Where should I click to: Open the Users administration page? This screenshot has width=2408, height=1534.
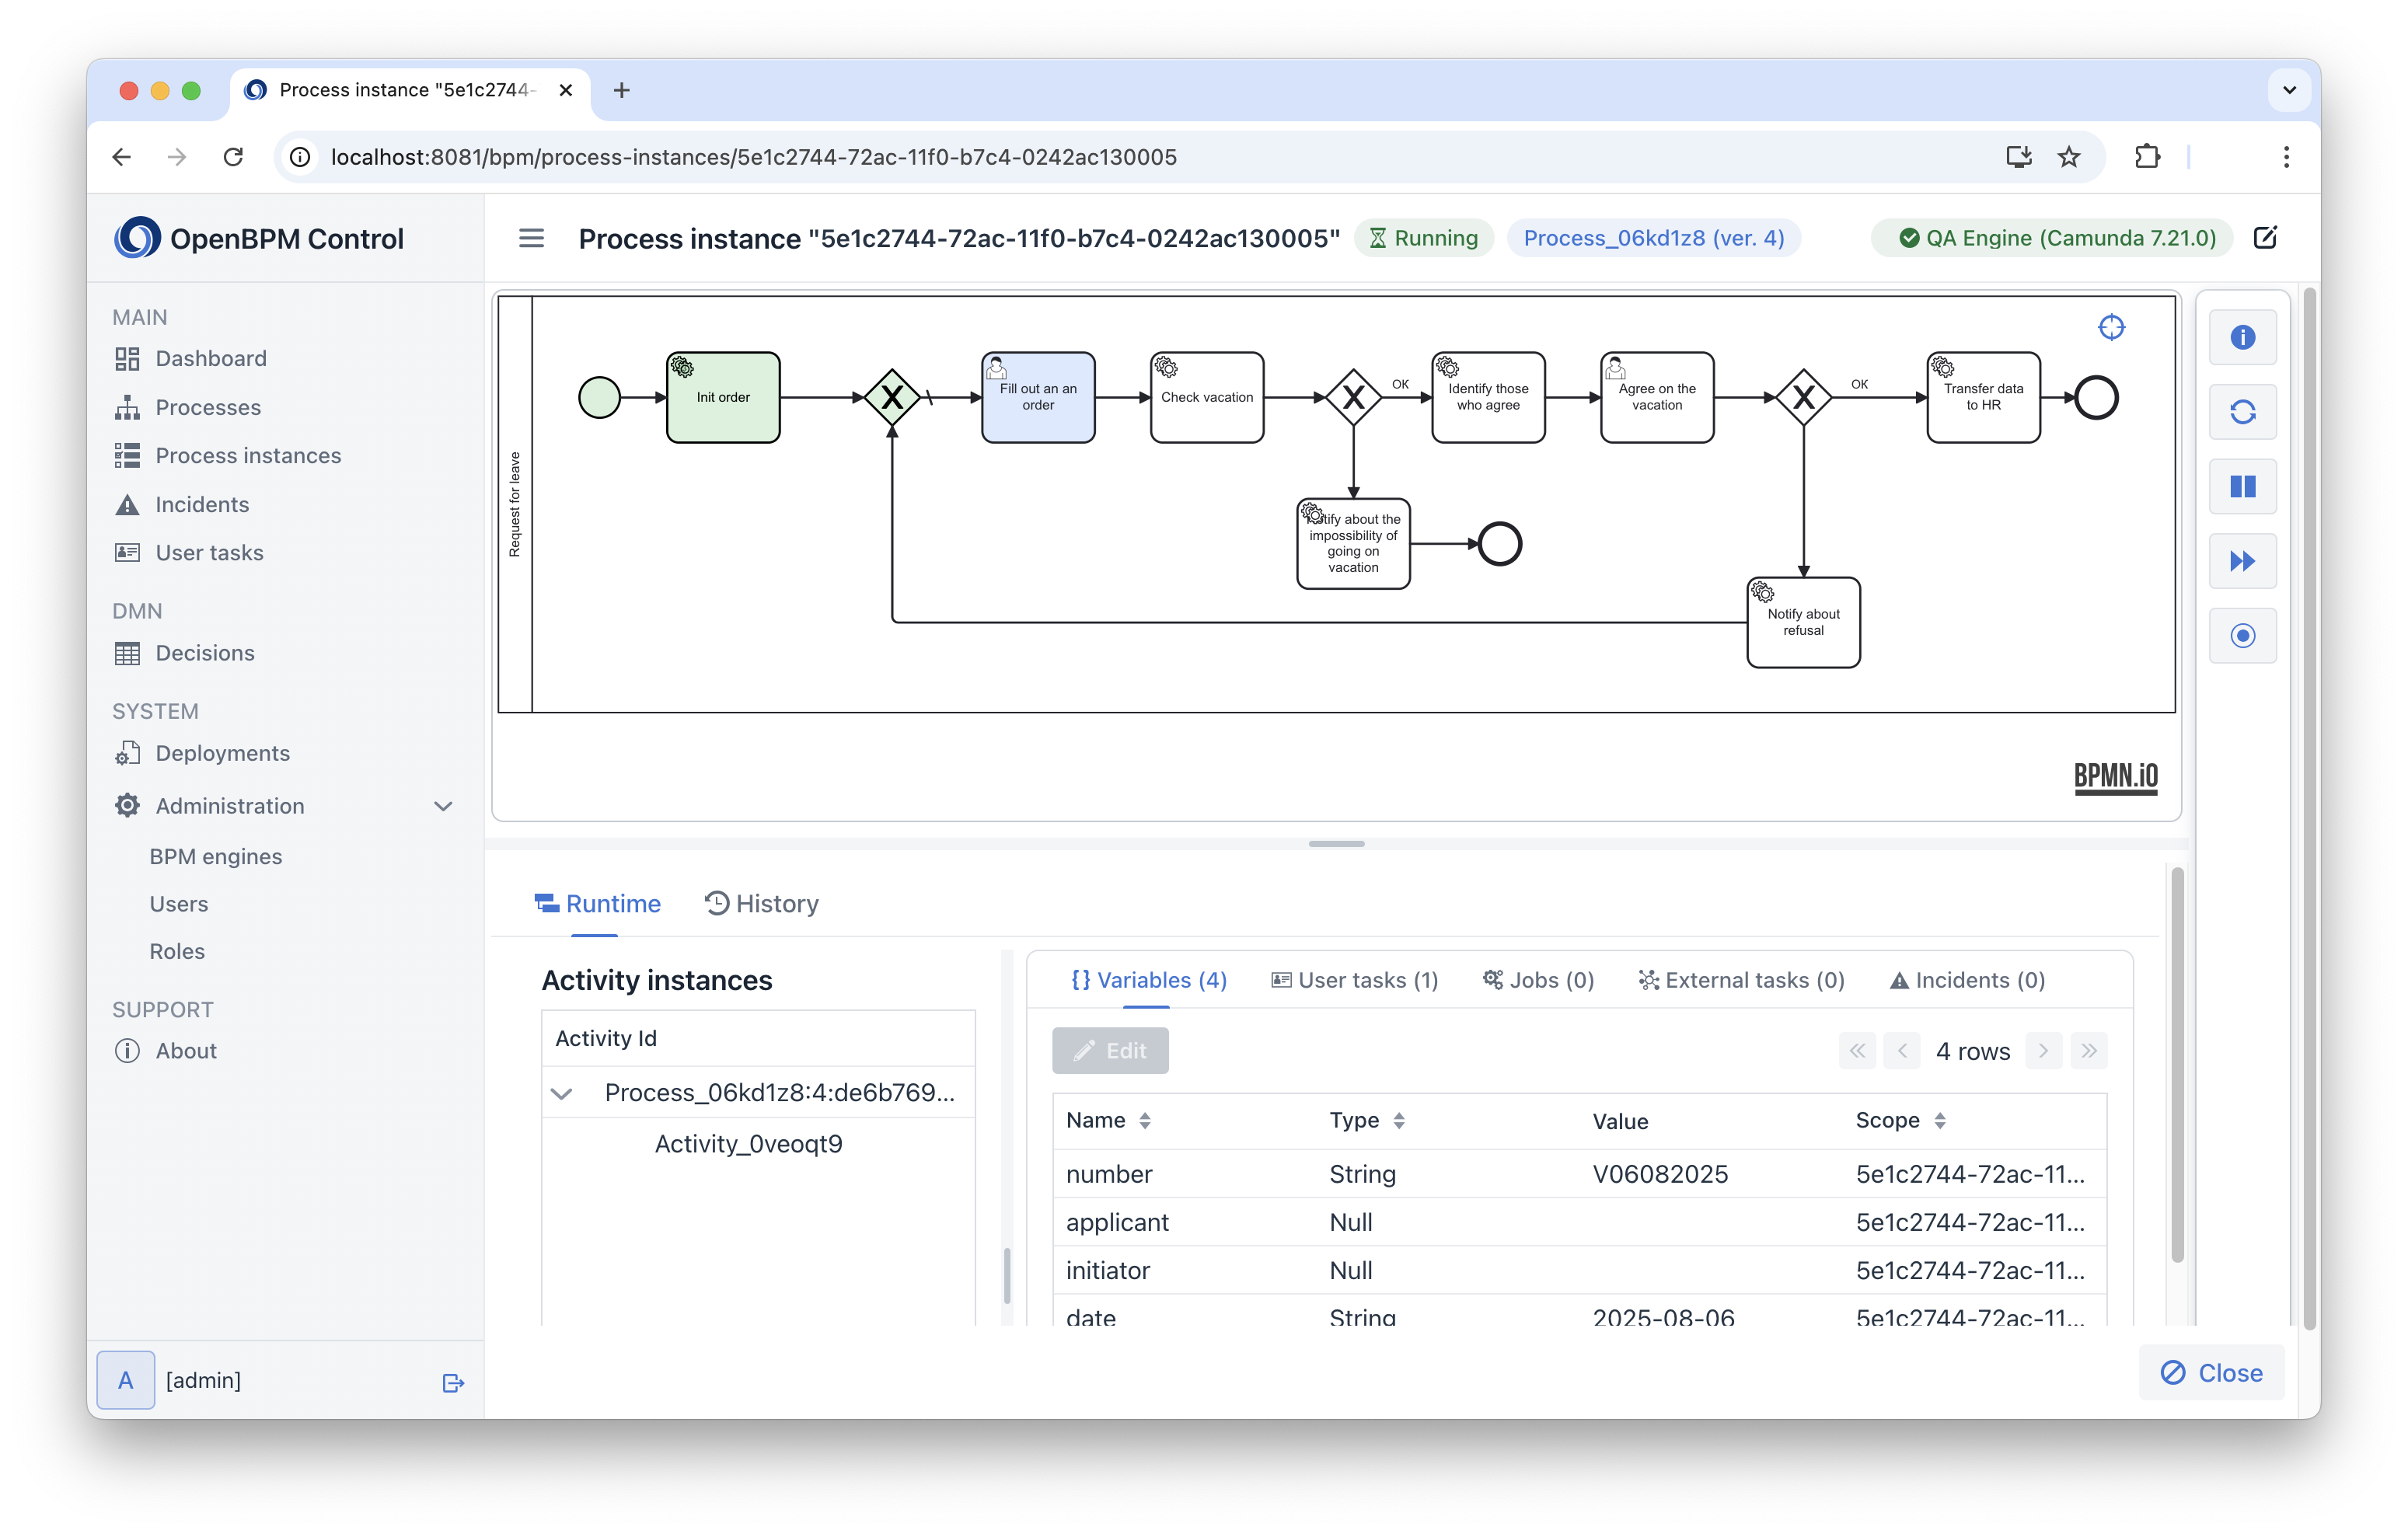click(178, 903)
